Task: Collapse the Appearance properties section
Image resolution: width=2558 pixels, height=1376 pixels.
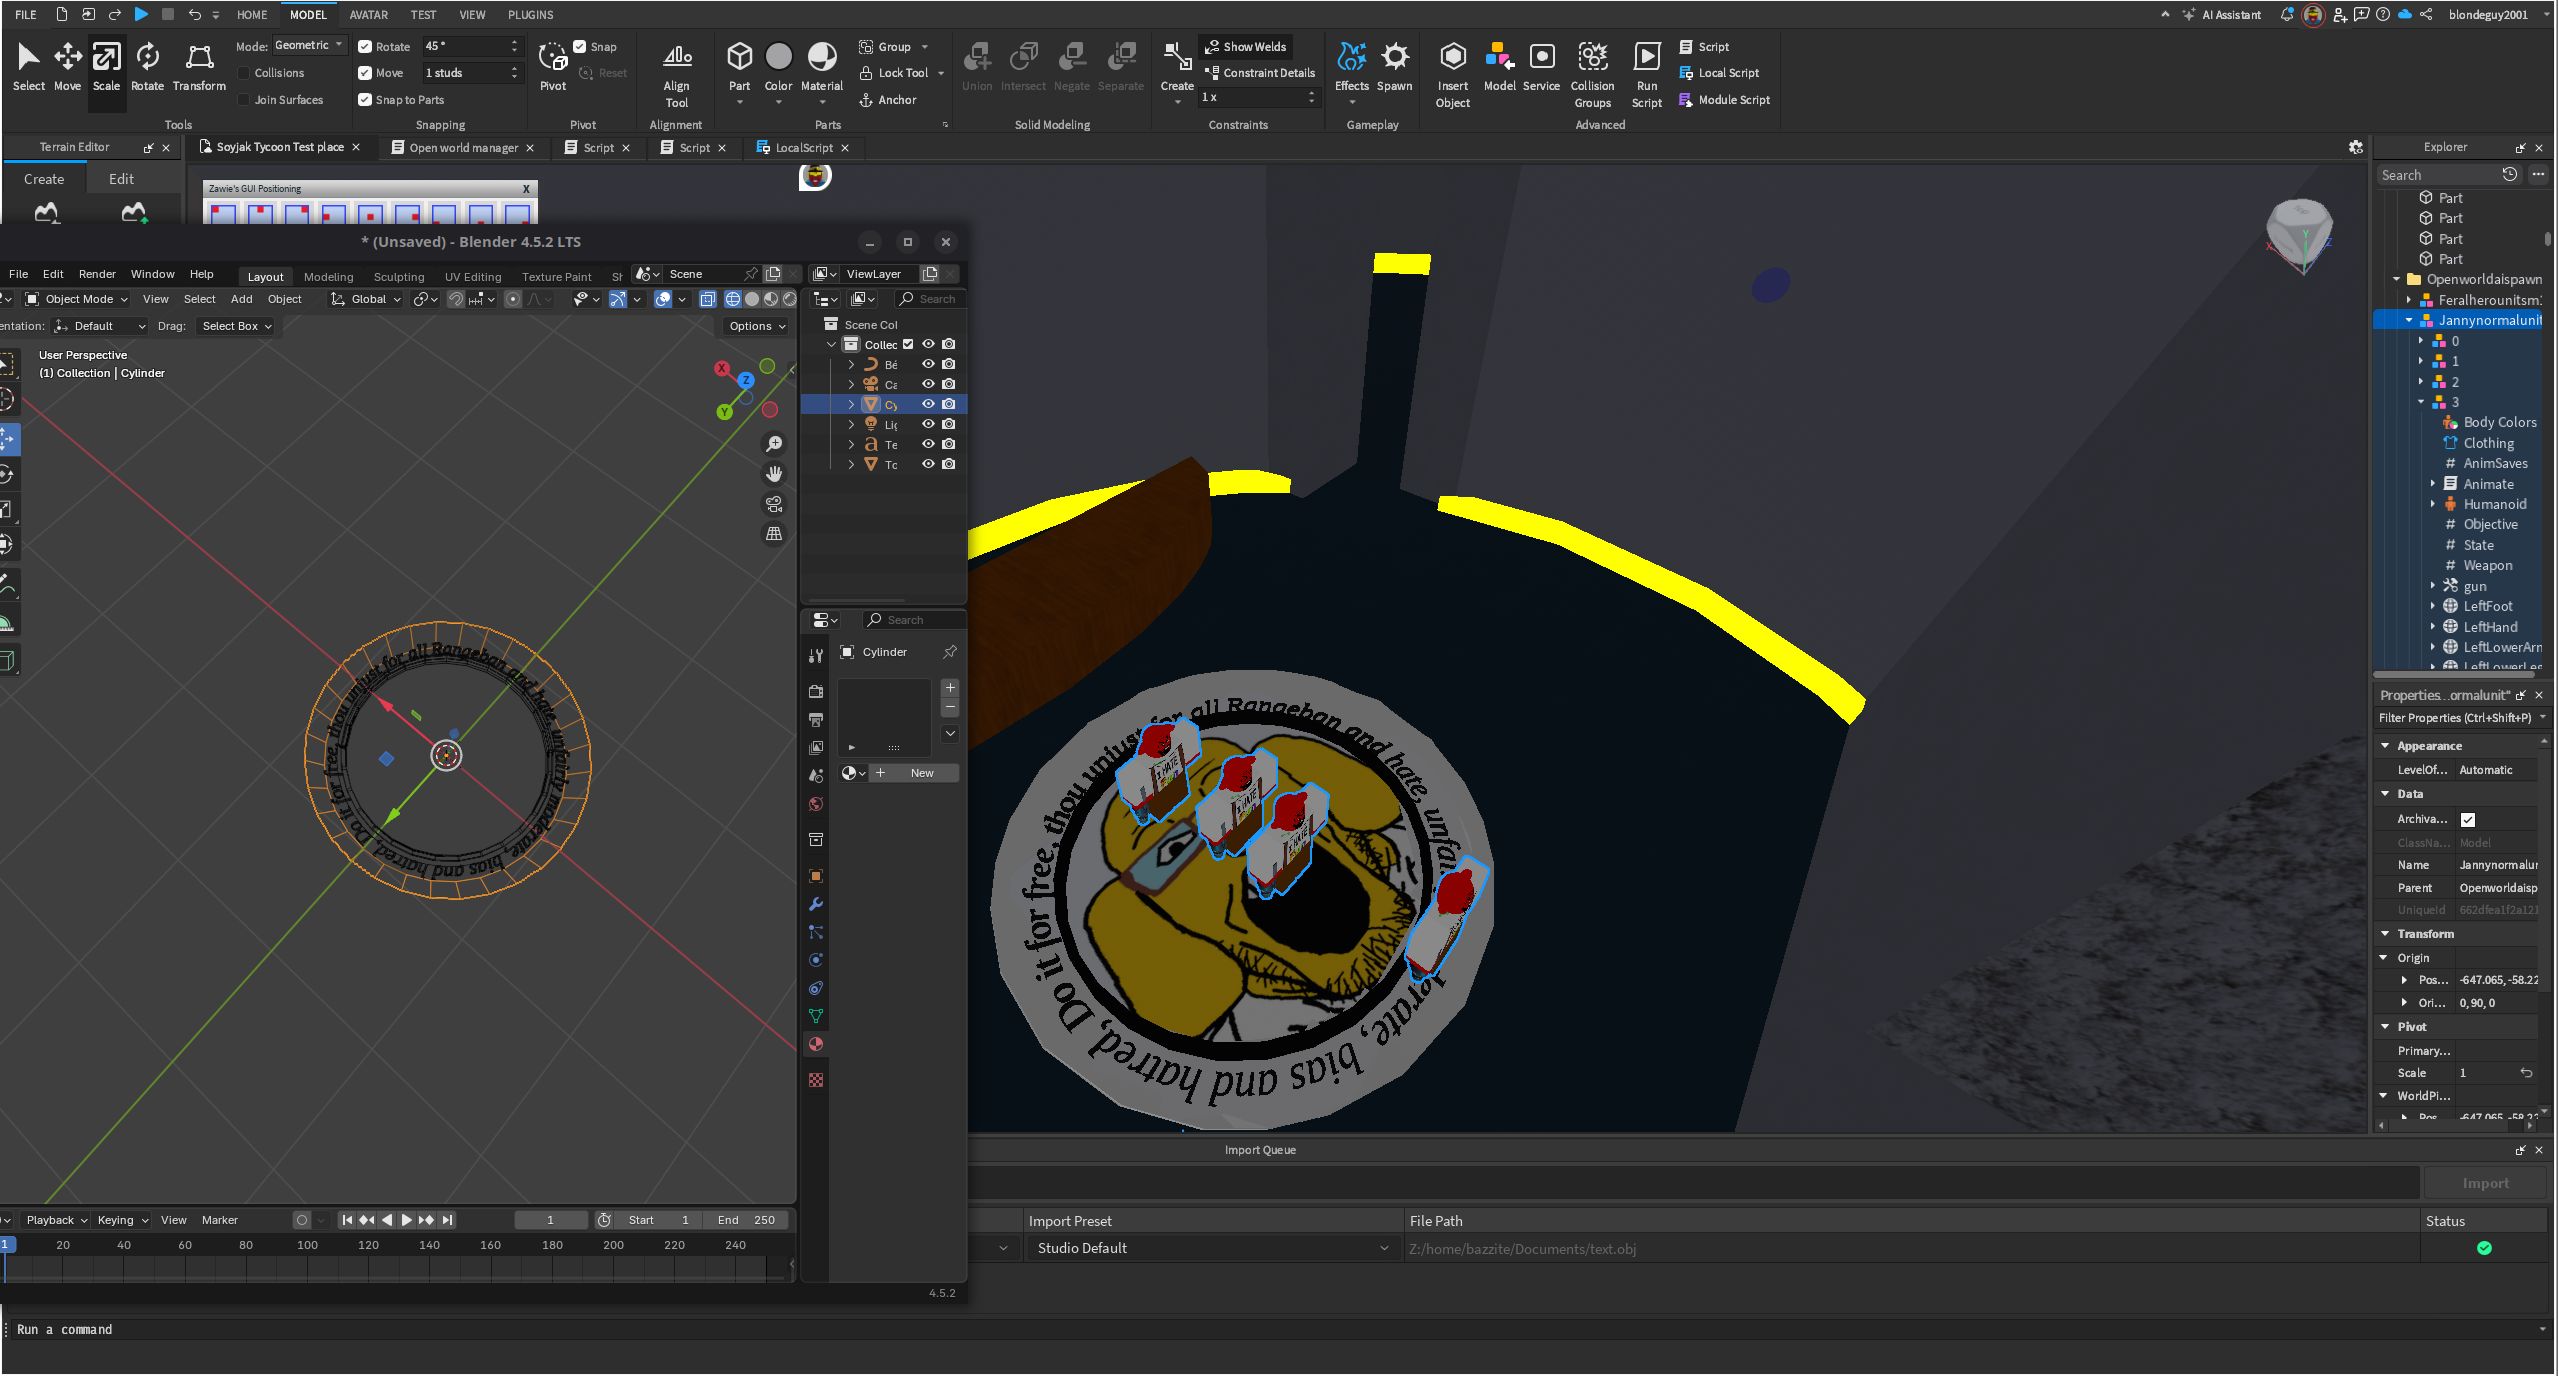Action: point(2384,746)
